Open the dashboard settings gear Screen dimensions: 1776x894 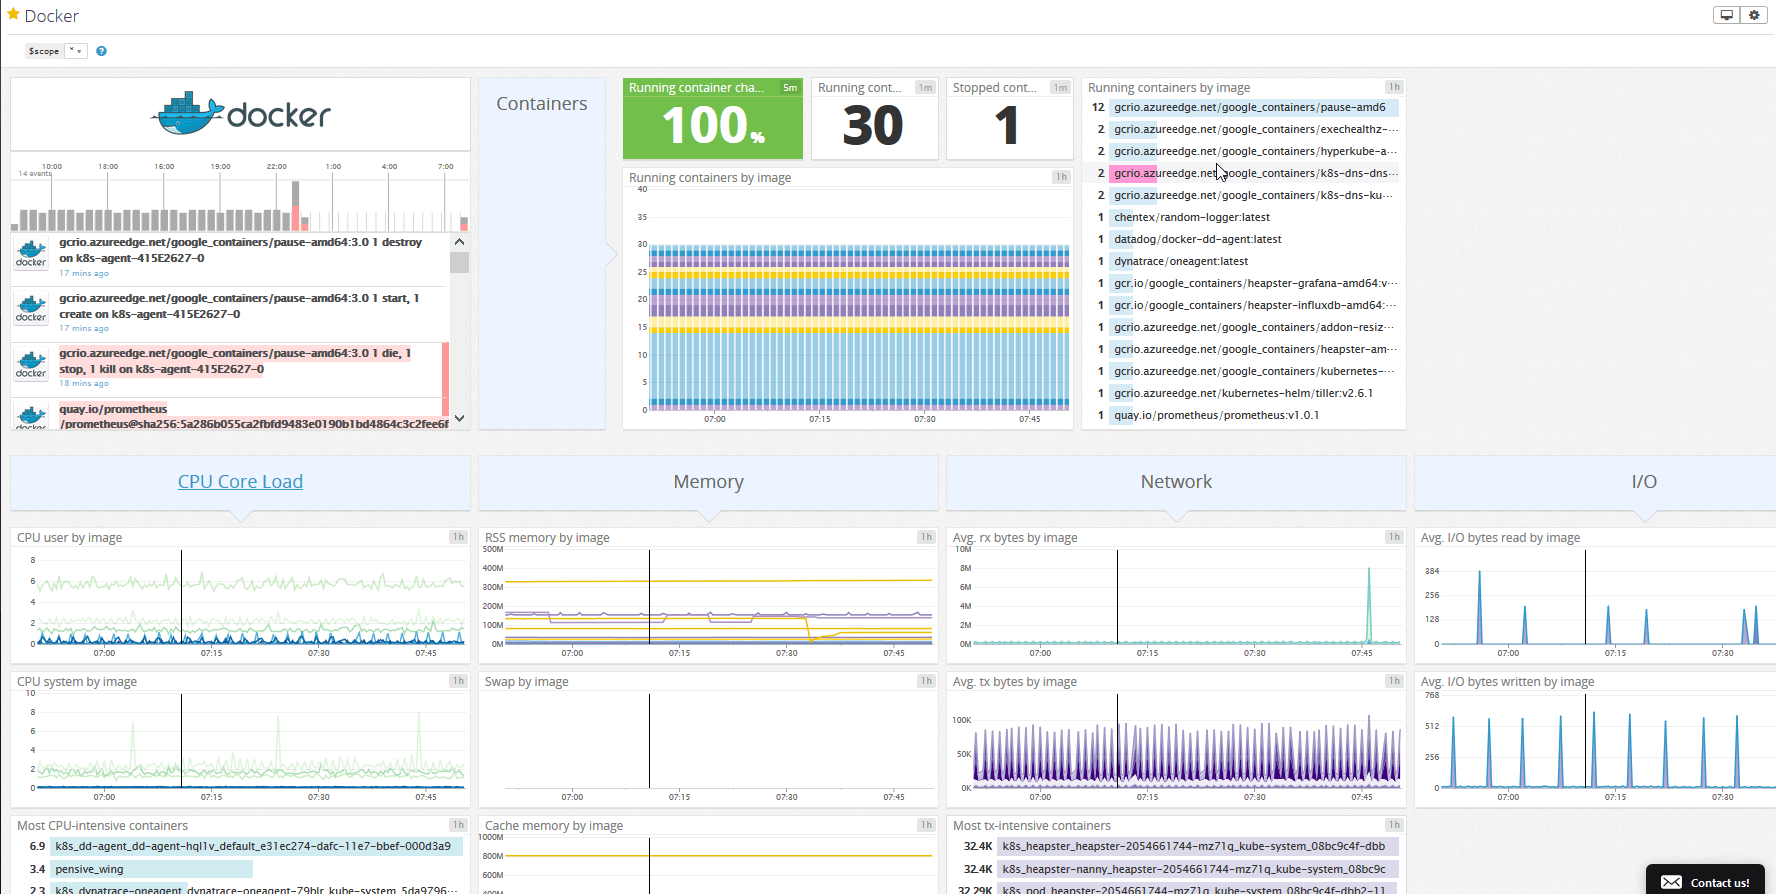pyautogui.click(x=1754, y=15)
